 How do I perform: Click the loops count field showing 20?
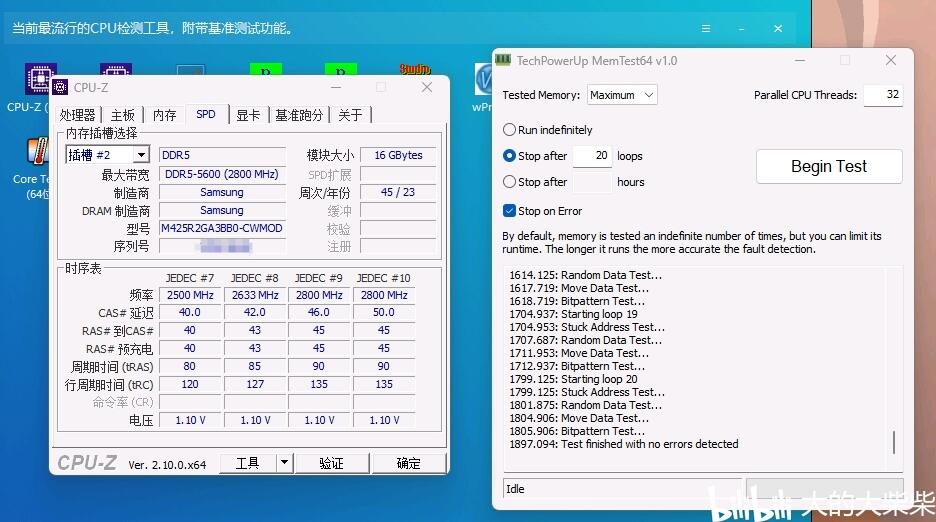pos(592,156)
